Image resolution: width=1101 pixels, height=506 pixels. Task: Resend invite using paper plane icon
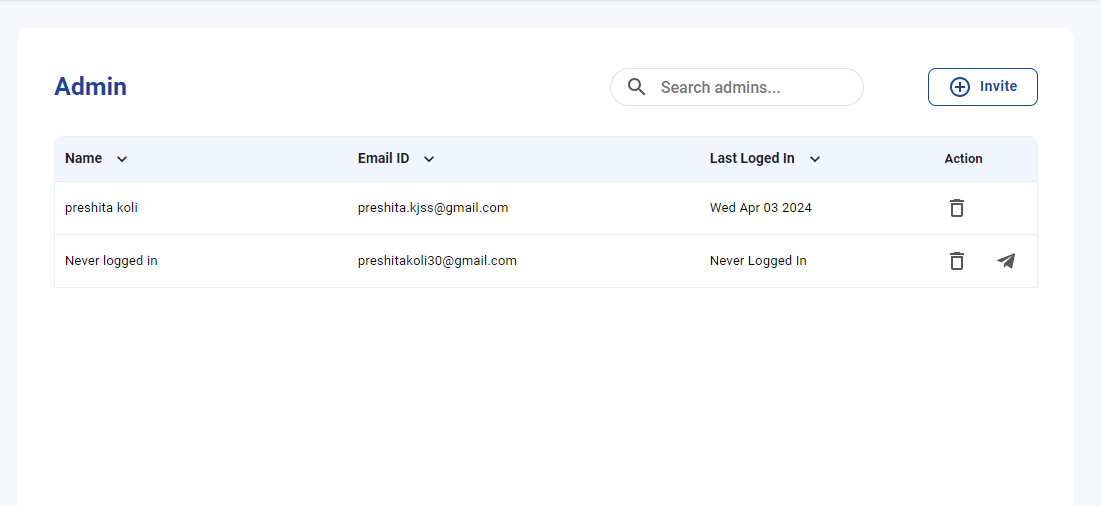[x=1006, y=261]
